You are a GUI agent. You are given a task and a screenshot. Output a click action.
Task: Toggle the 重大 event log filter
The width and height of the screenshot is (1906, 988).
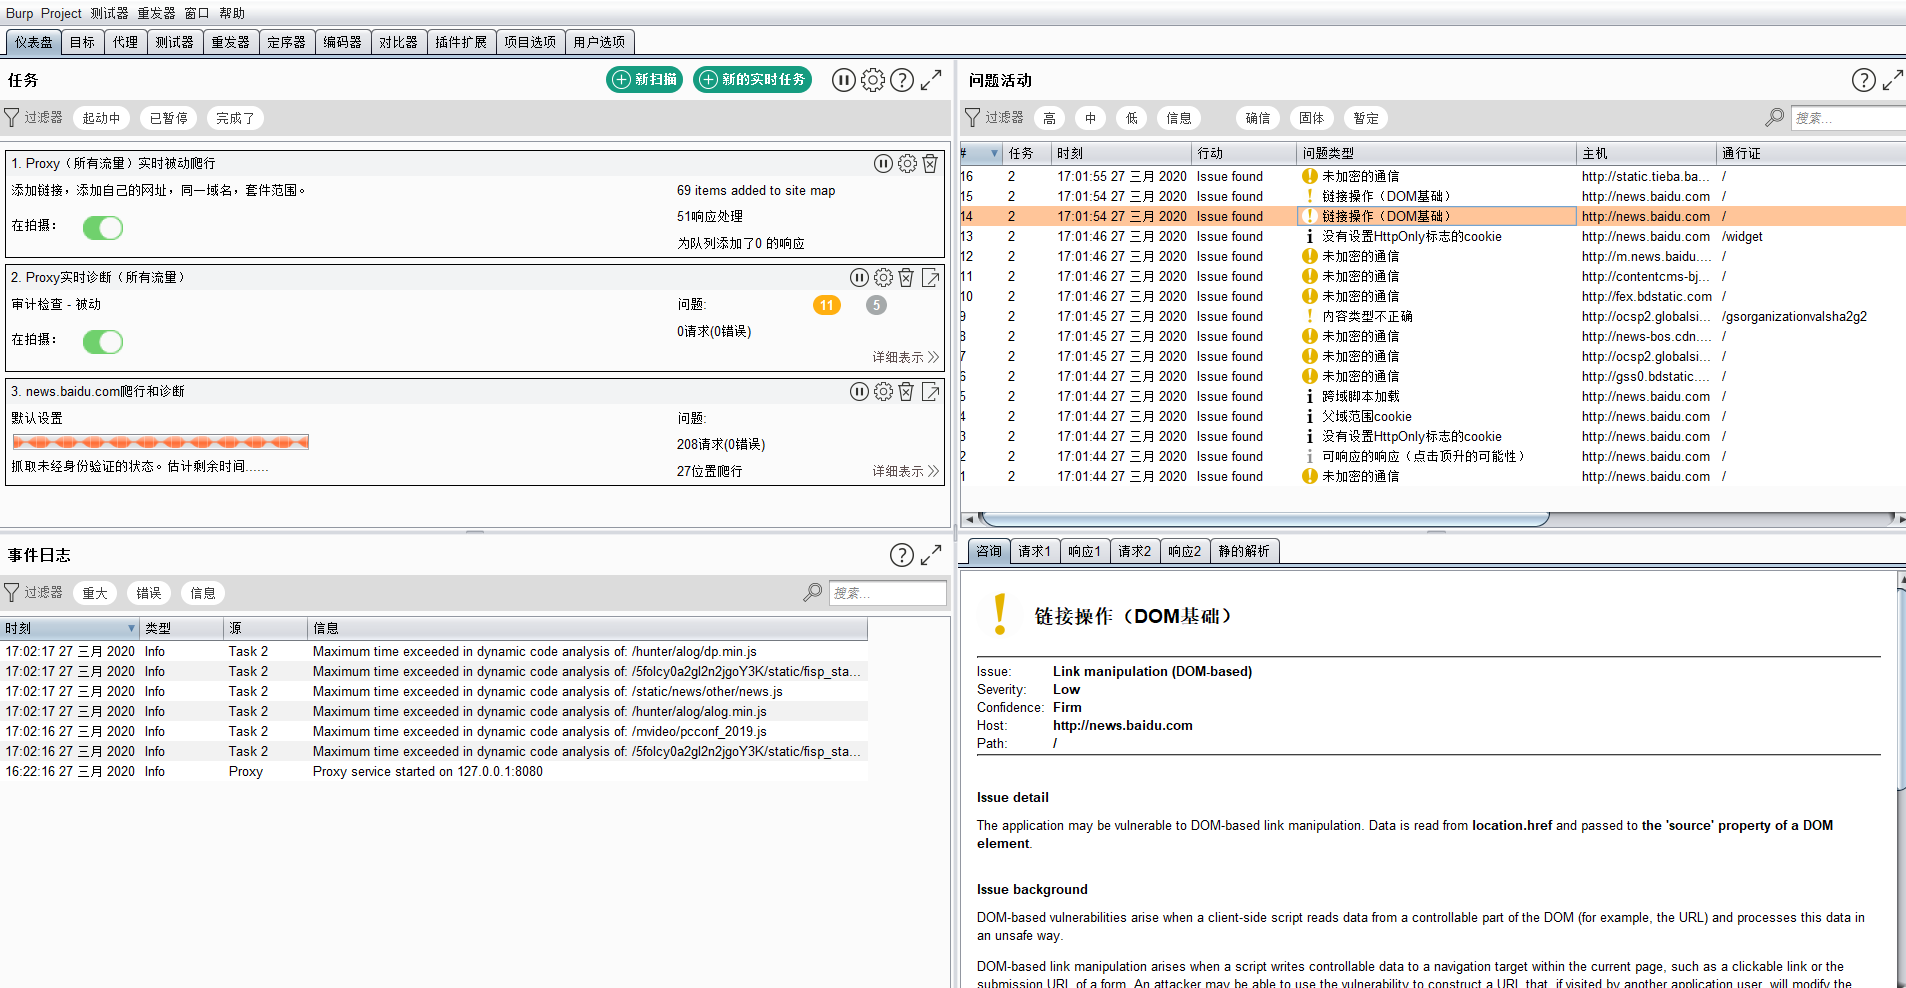click(95, 593)
